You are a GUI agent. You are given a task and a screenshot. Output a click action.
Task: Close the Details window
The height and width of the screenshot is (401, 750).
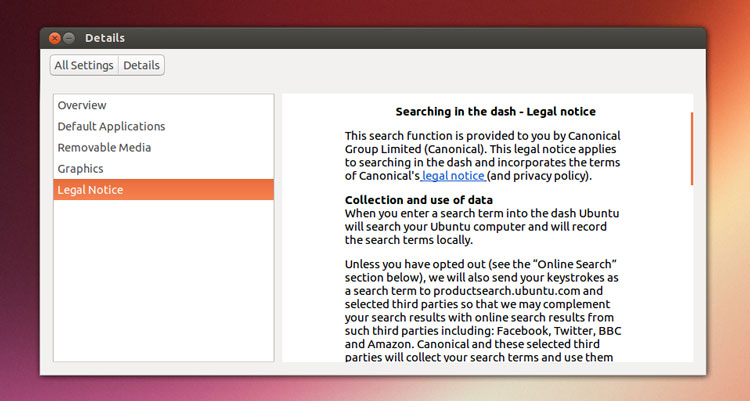(55, 38)
